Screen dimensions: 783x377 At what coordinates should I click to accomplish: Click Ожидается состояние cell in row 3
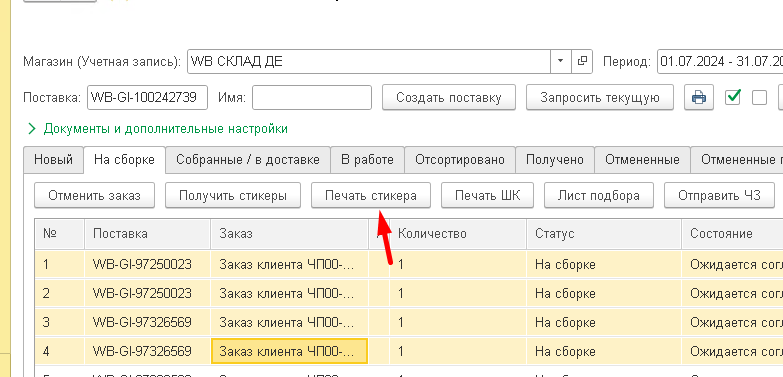point(732,323)
